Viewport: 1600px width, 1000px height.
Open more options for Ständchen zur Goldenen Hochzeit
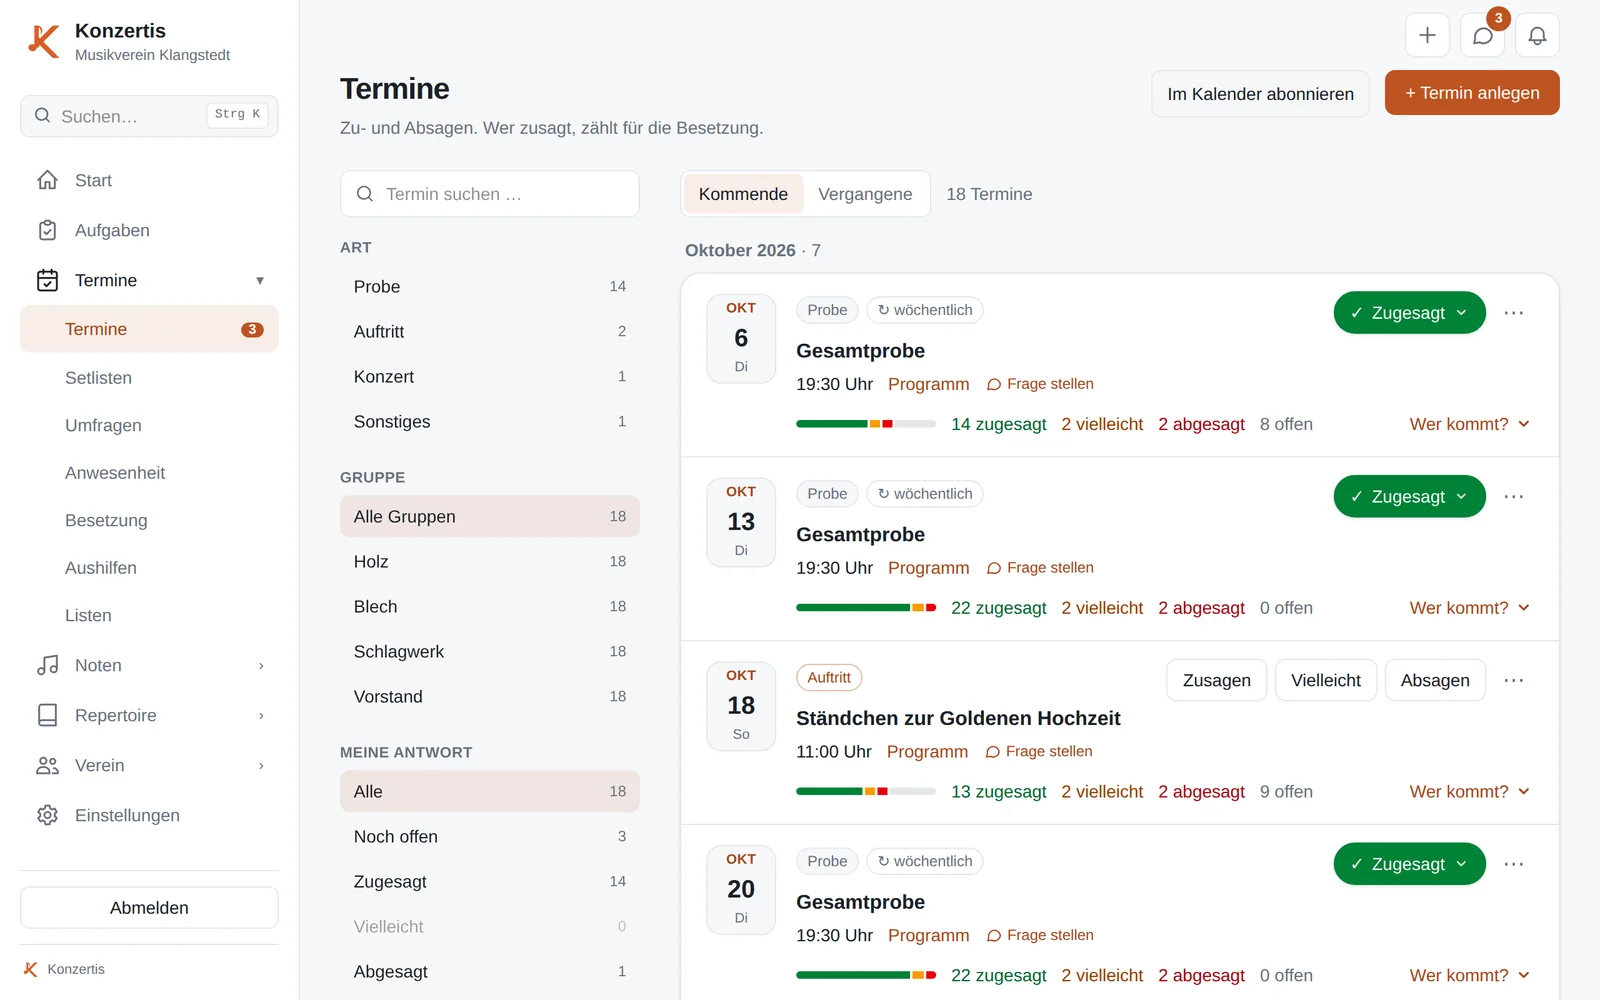1513,680
